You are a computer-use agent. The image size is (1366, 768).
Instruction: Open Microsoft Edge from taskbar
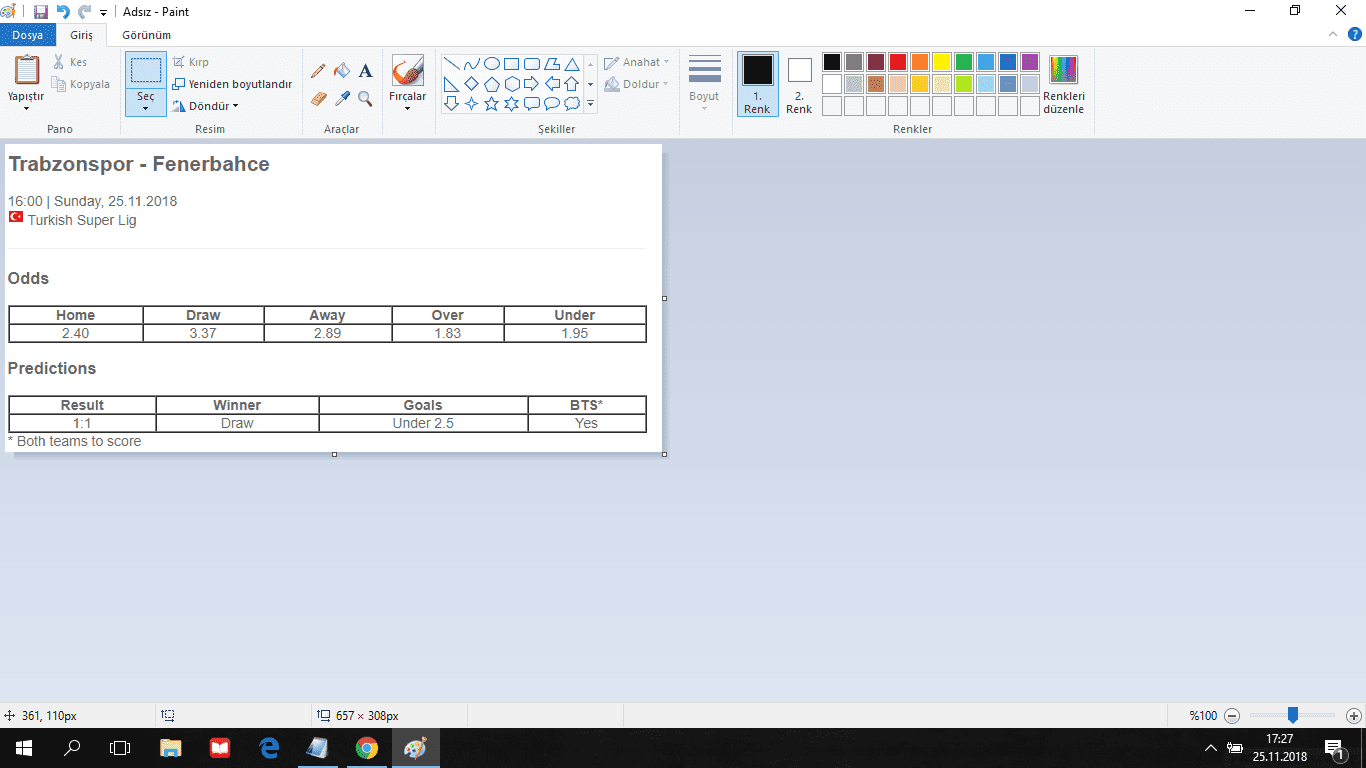pos(269,748)
